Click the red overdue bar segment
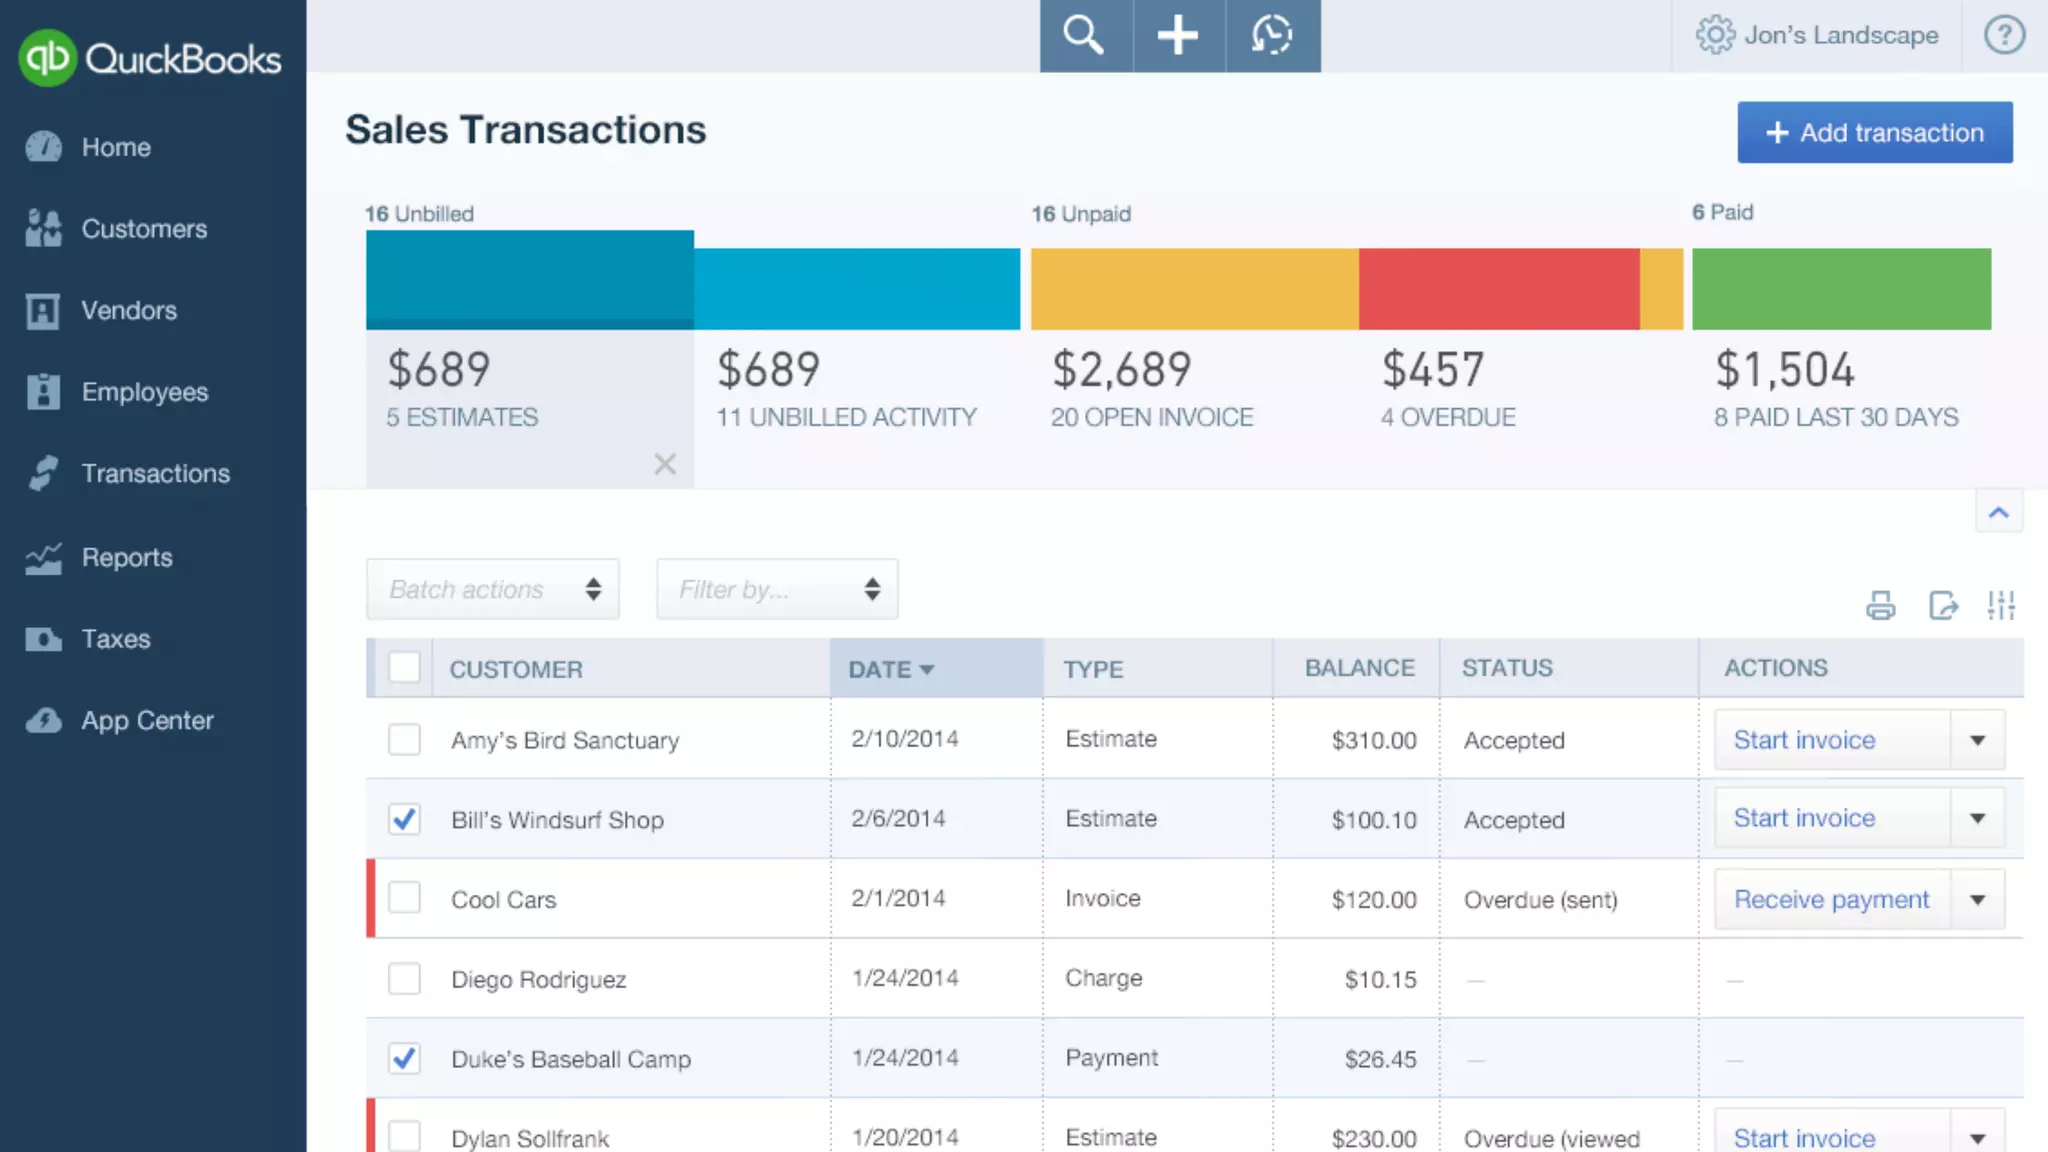2048x1152 pixels. coord(1498,289)
